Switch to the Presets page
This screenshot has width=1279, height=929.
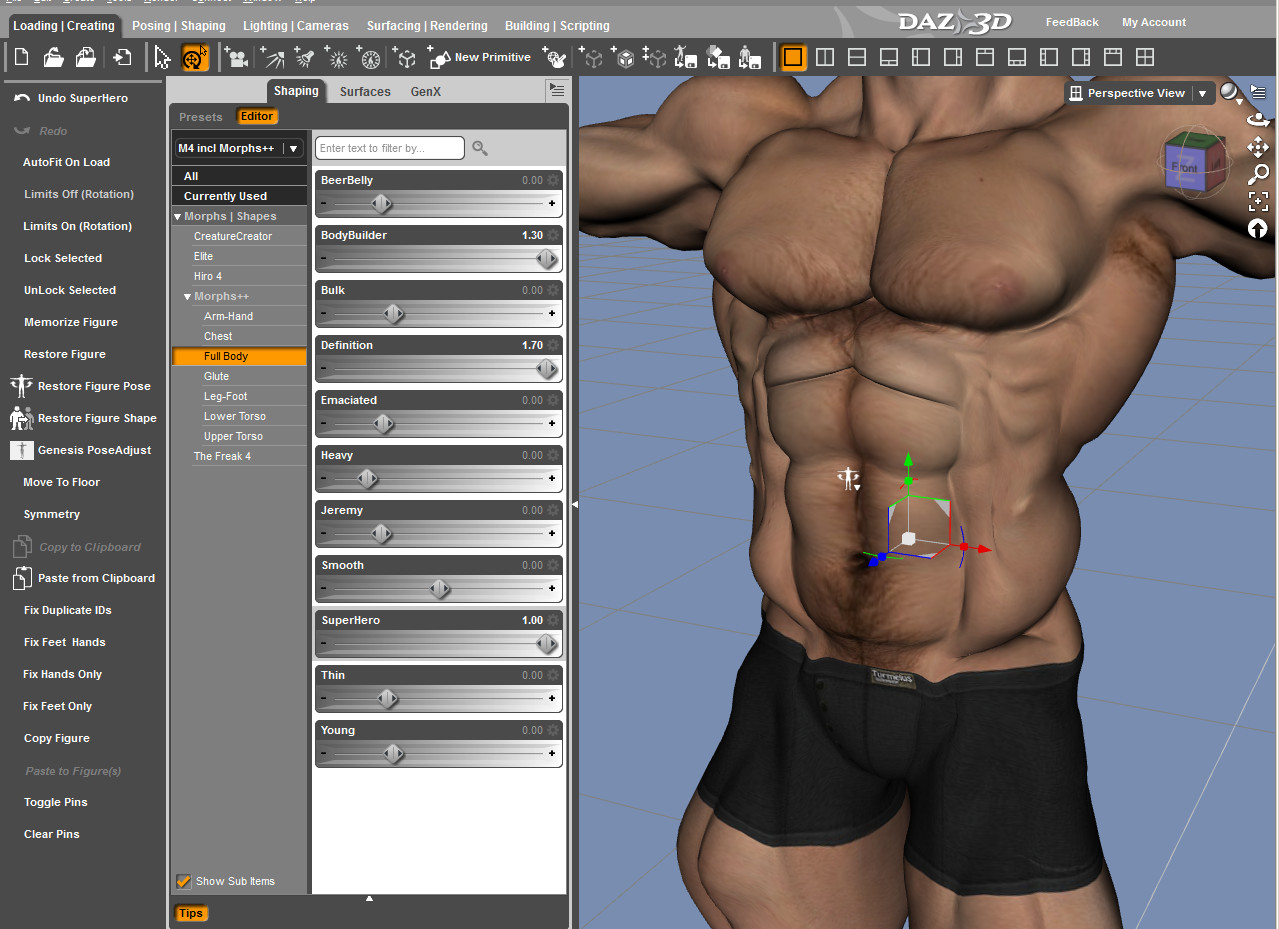tap(200, 117)
